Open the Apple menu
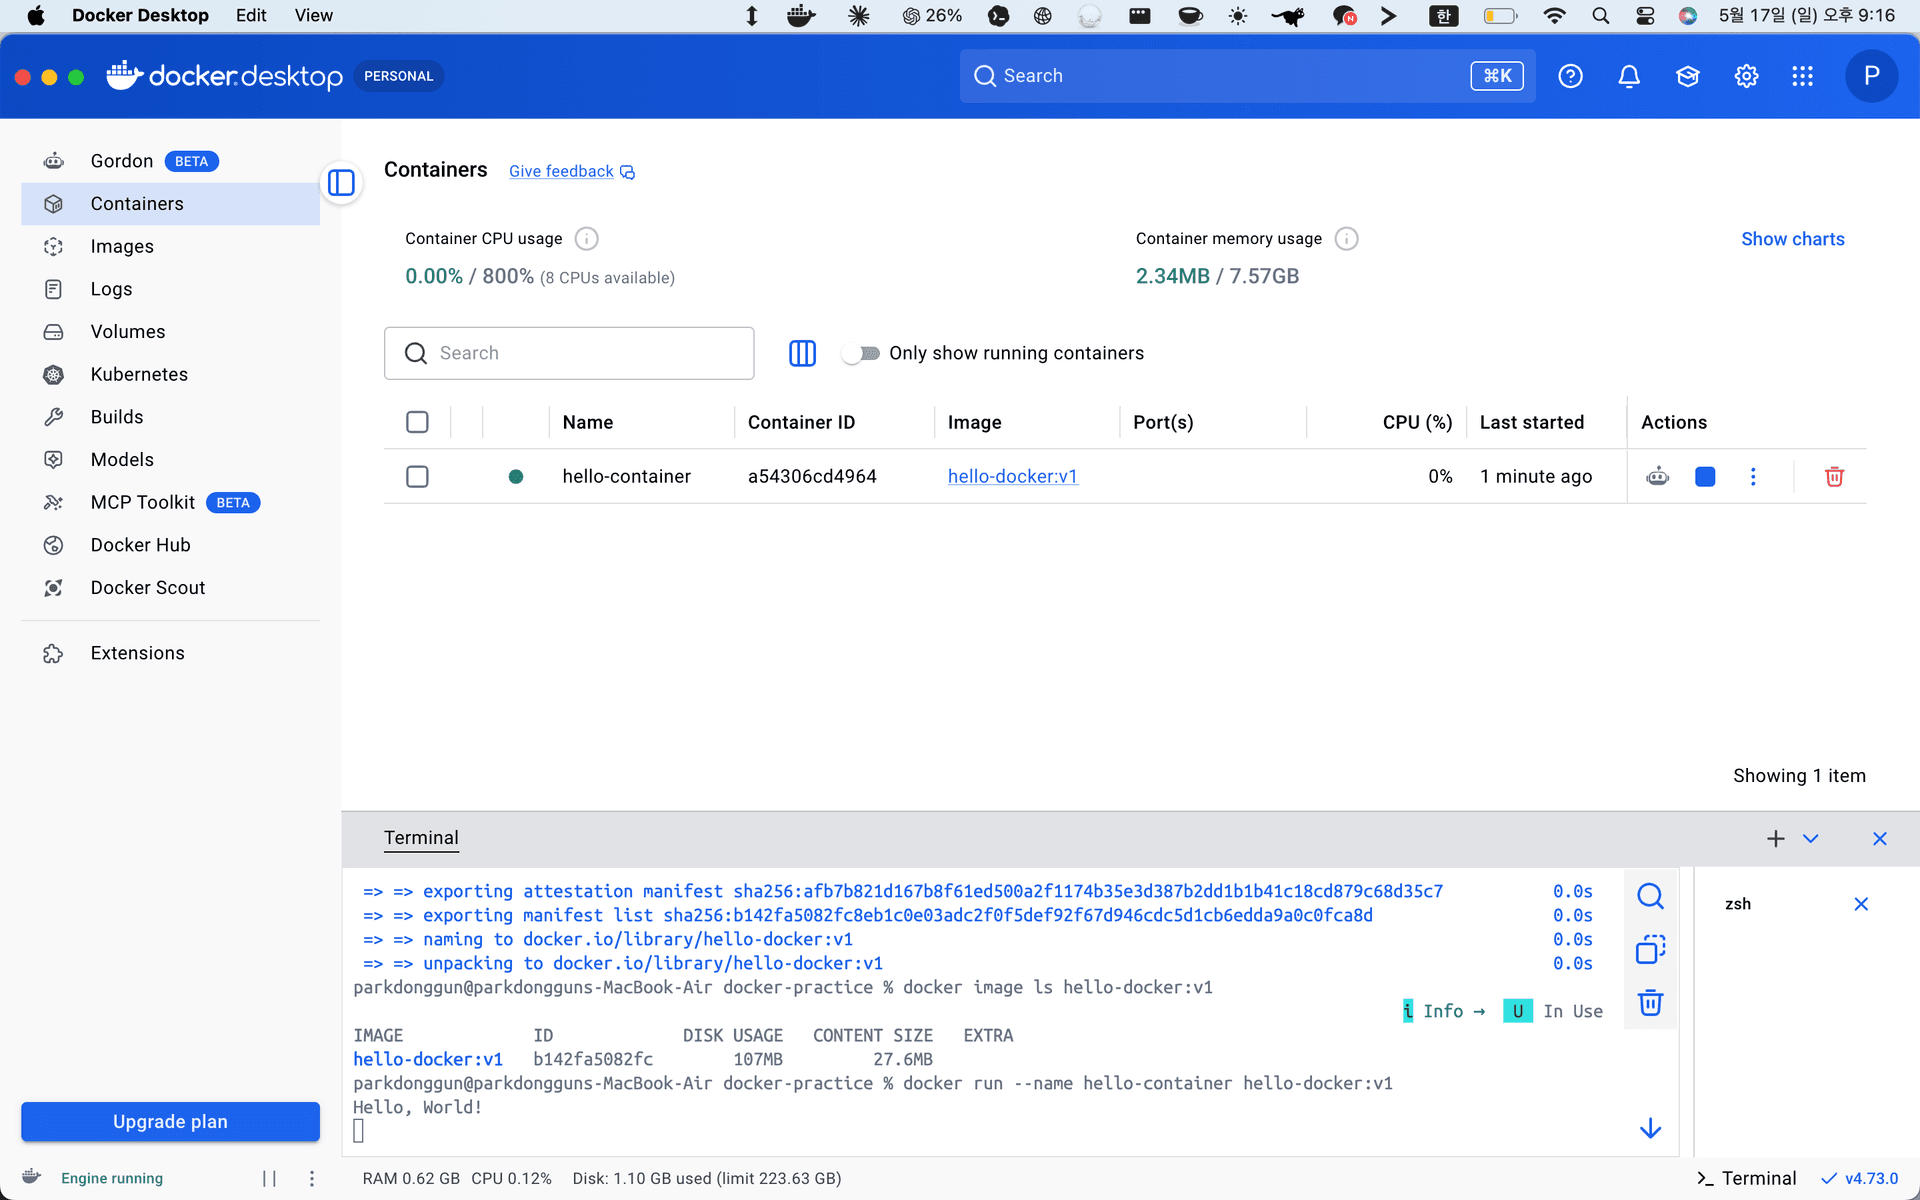 tap(36, 16)
